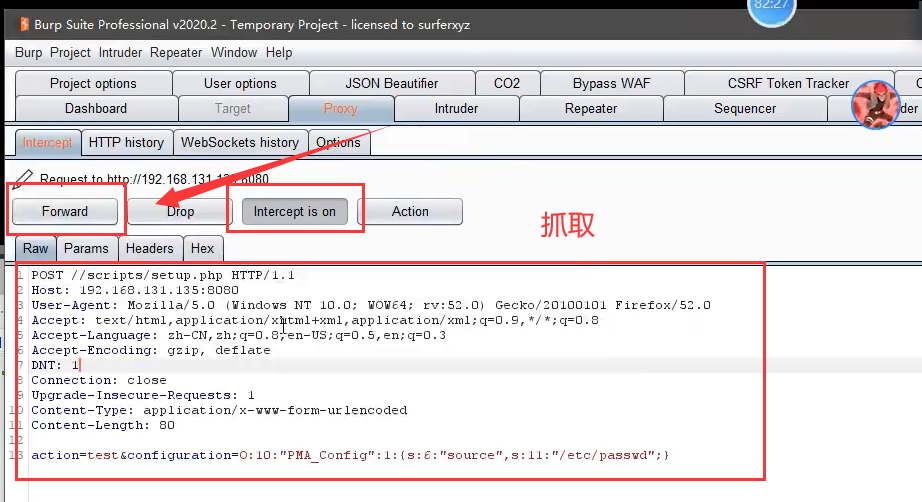
Task: Open the Intruder menu in menu bar
Action: [120, 53]
